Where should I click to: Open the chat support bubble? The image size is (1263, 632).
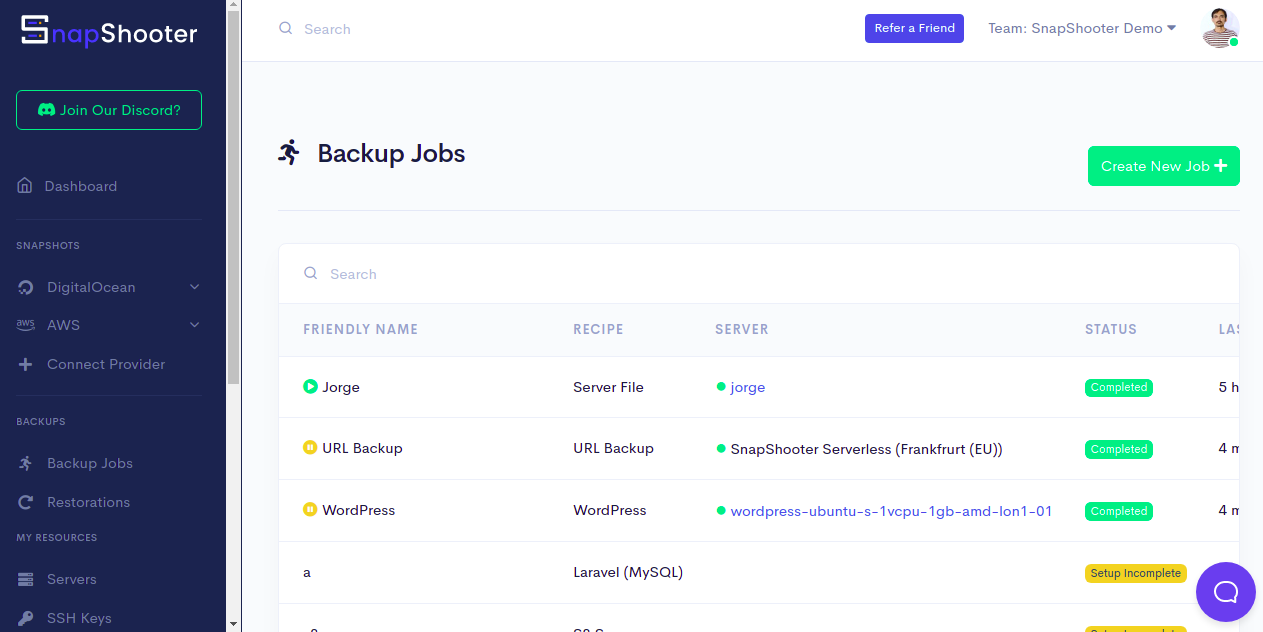pos(1226,591)
